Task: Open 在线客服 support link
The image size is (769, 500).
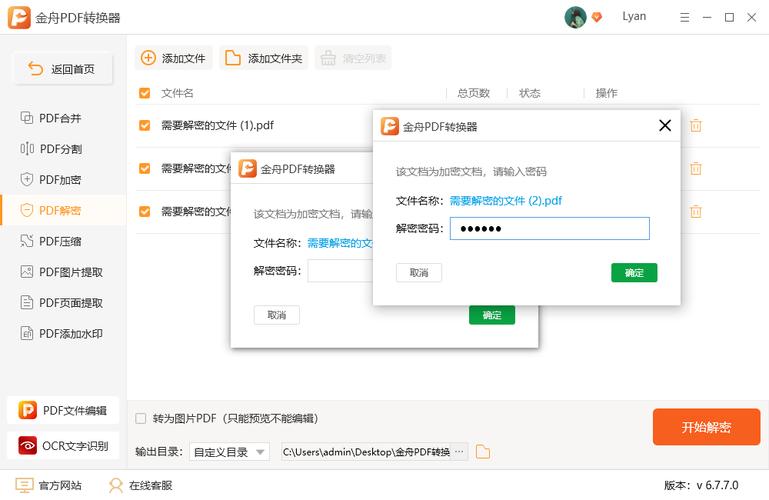Action: coord(141,485)
